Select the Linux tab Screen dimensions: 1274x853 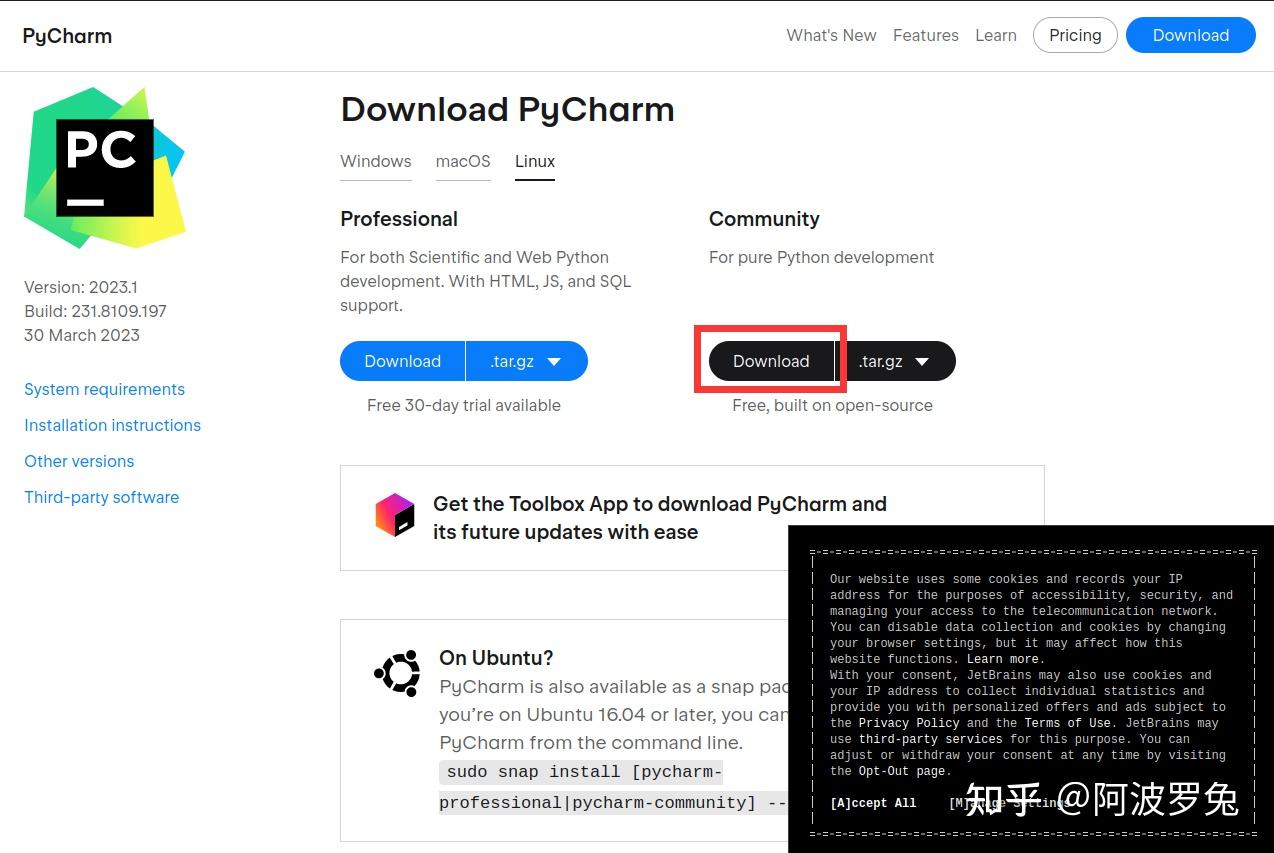534,161
